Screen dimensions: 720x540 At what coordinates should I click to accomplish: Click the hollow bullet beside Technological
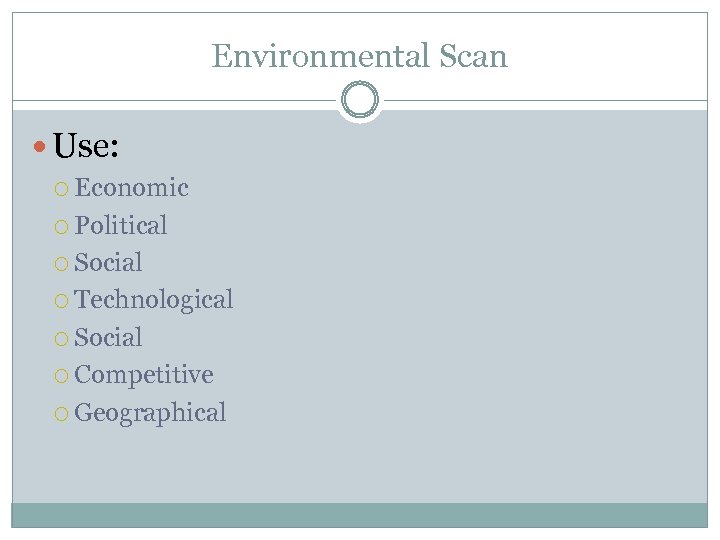coord(62,301)
